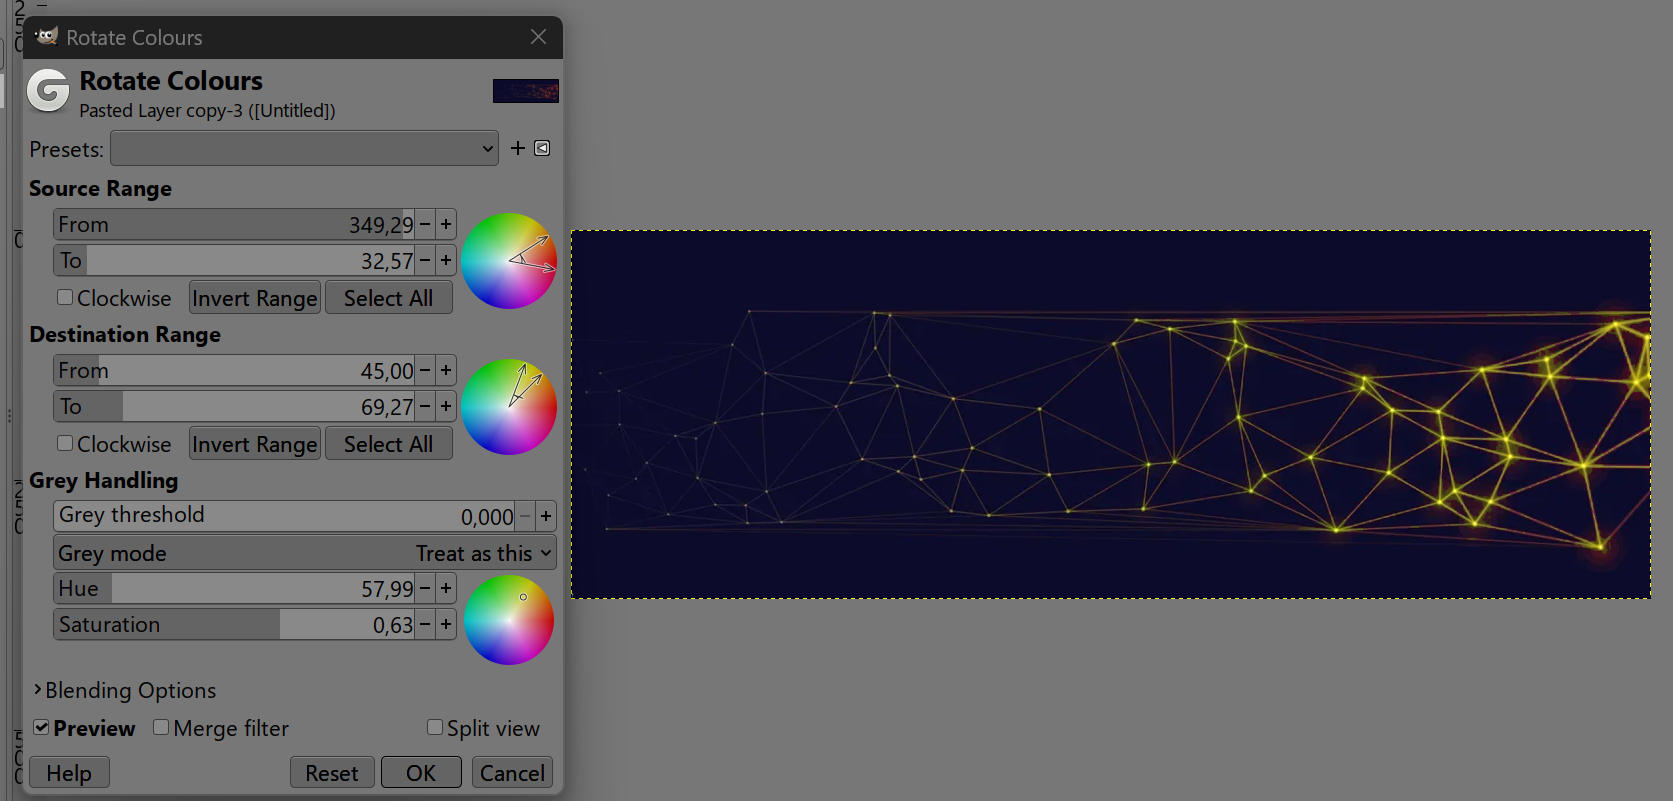Enable Clockwise for the Destination Range
The height and width of the screenshot is (801, 1673).
click(x=65, y=443)
